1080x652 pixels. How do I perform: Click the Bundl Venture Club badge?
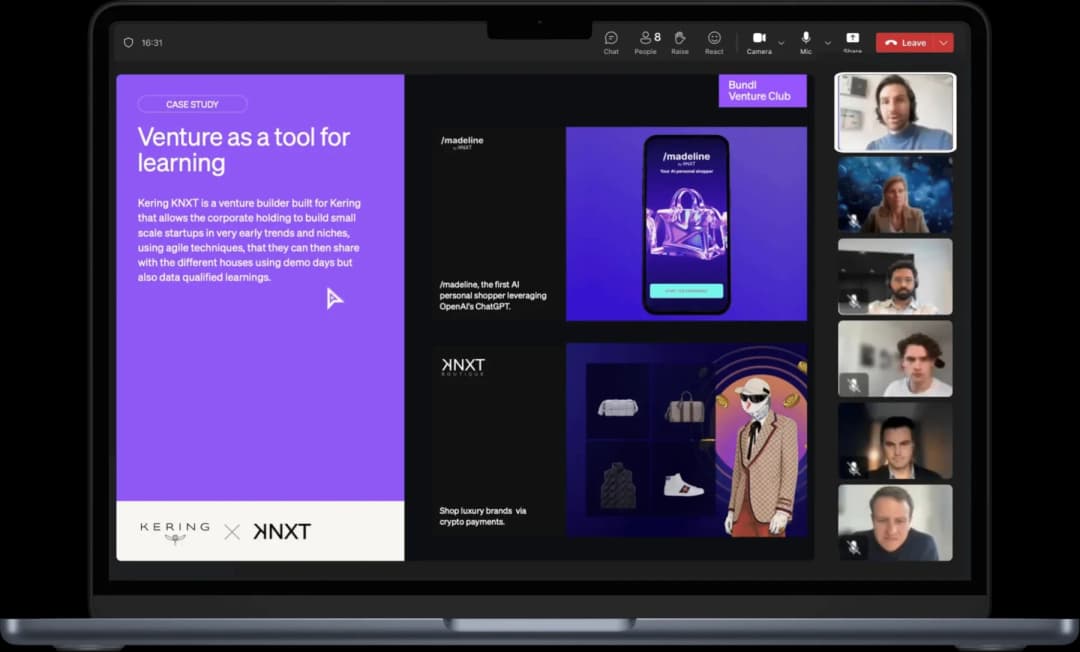pyautogui.click(x=762, y=91)
